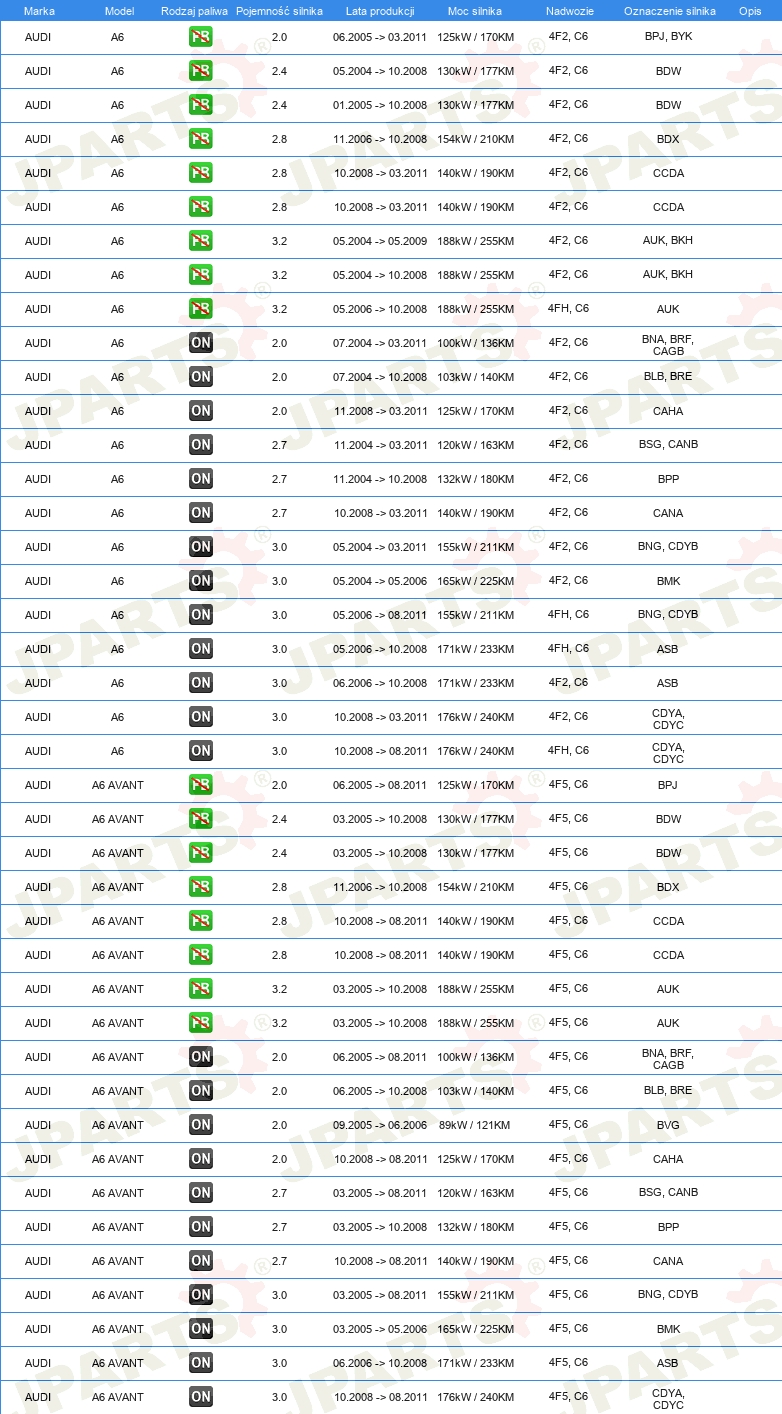Screen dimensions: 782x1414
Task: Click the diesel ON icon in the A6 11.2004 -> 10.2008 row
Action: (x=201, y=479)
